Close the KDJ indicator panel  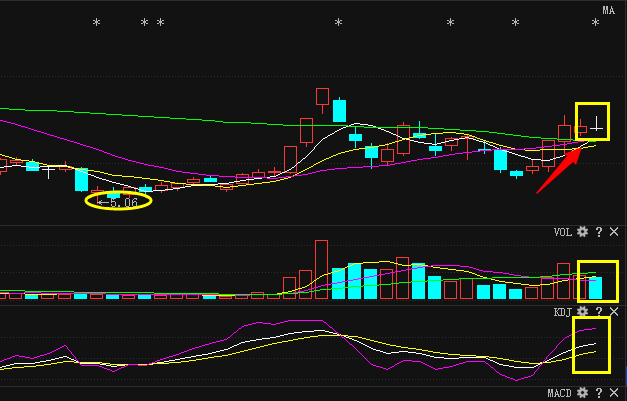pos(613,313)
